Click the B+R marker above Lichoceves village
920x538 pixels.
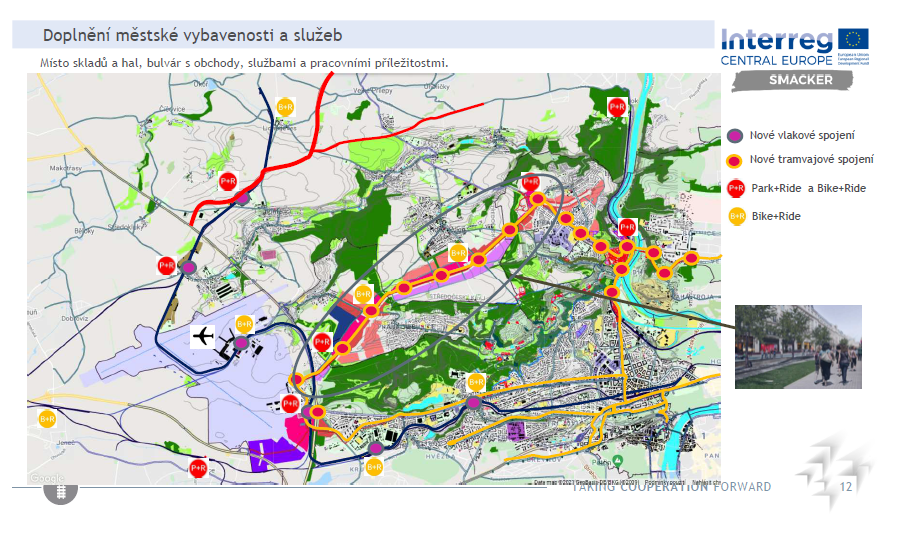285,107
